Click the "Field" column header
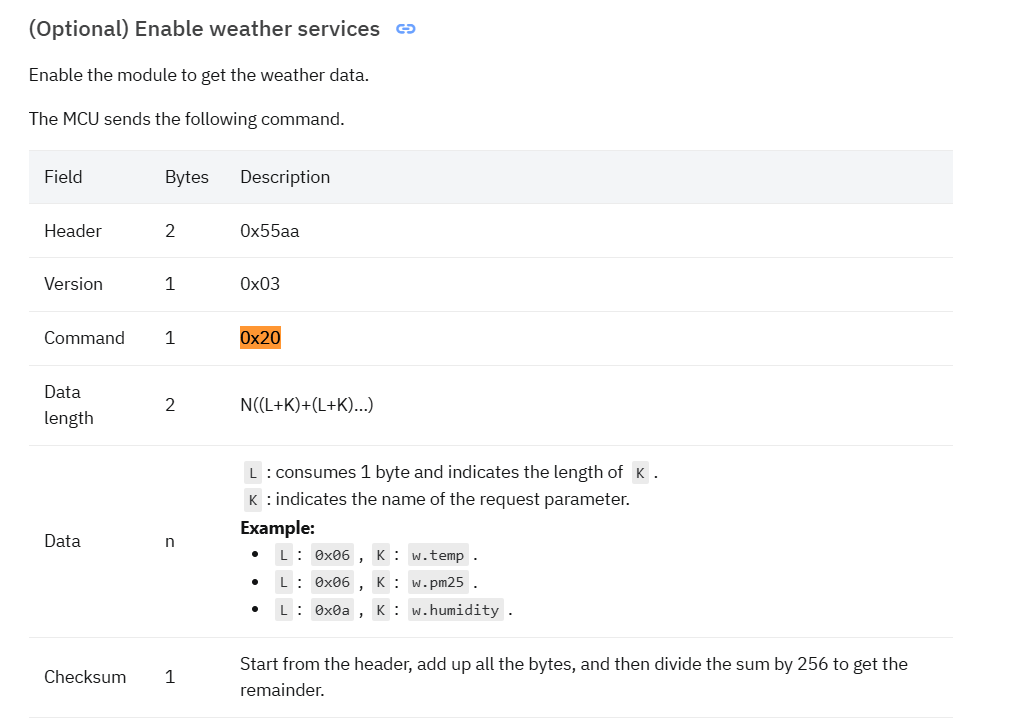 pyautogui.click(x=63, y=177)
